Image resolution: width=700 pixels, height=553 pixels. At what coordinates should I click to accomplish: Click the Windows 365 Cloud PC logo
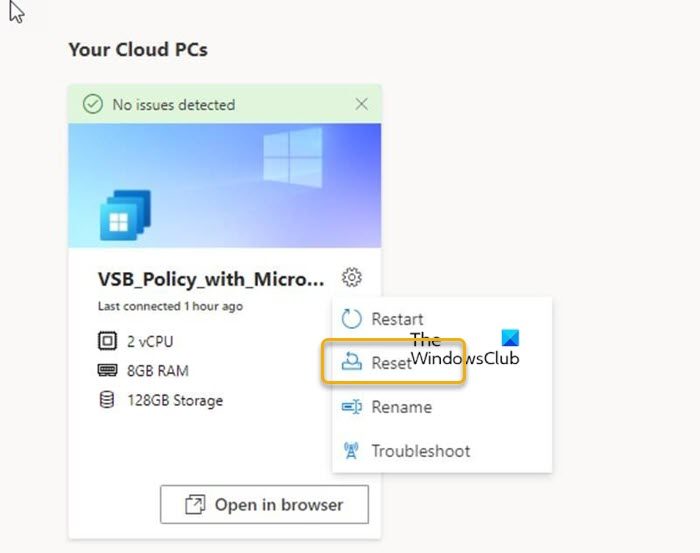tap(125, 215)
